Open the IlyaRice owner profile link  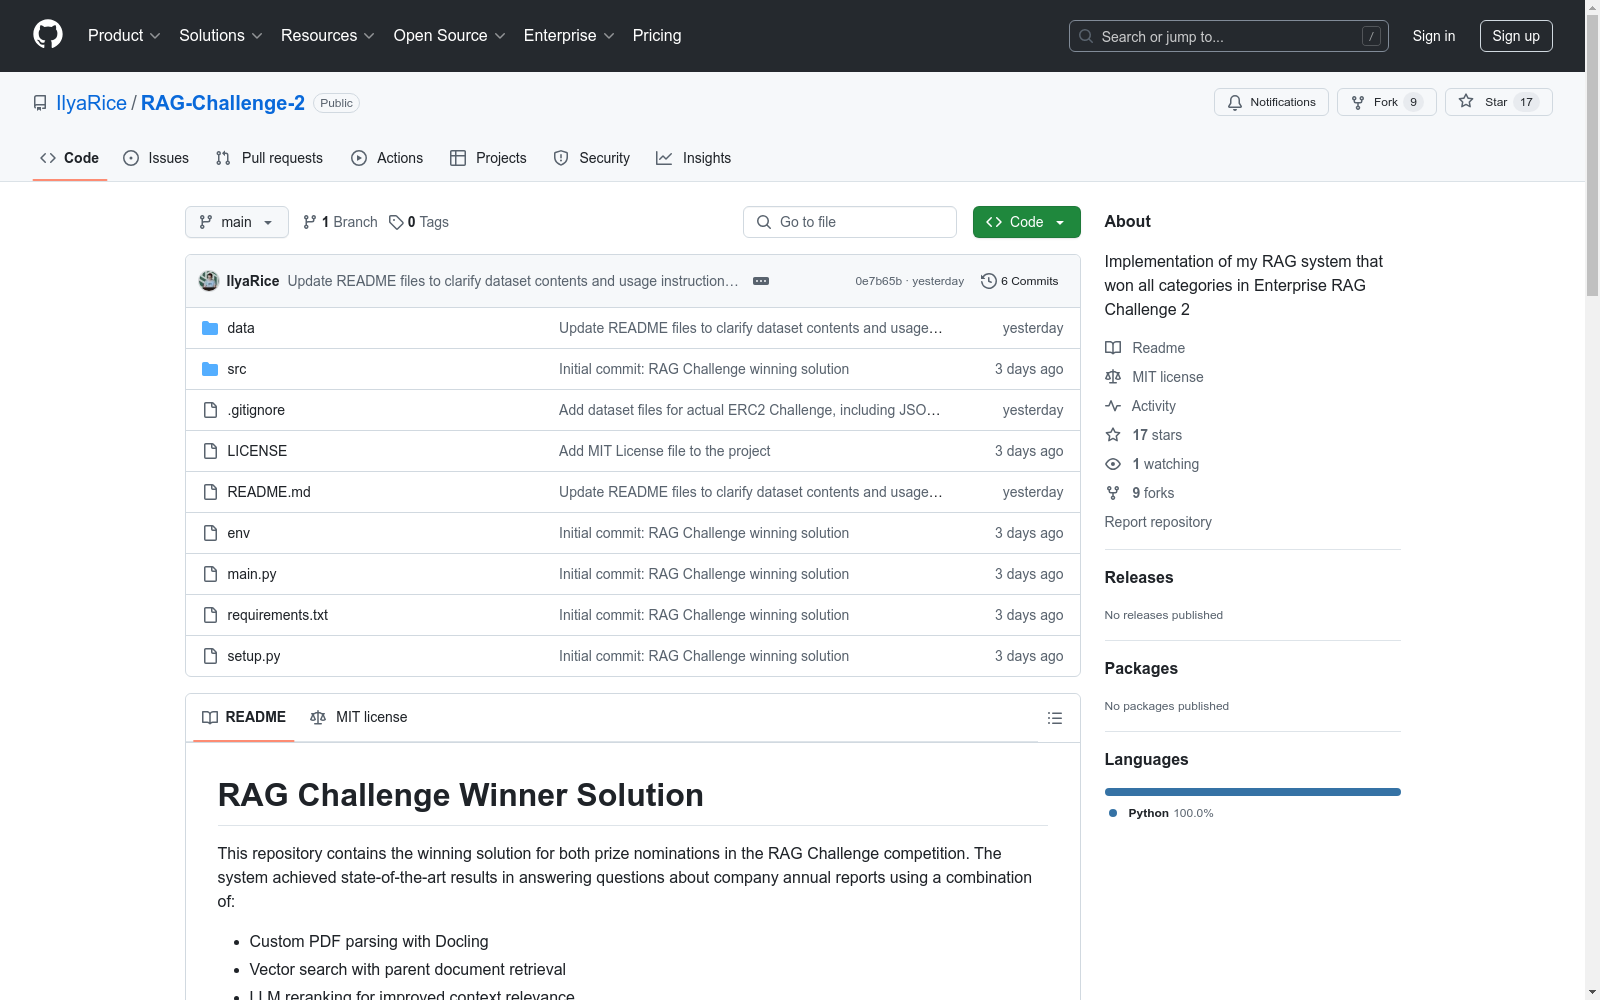coord(92,103)
